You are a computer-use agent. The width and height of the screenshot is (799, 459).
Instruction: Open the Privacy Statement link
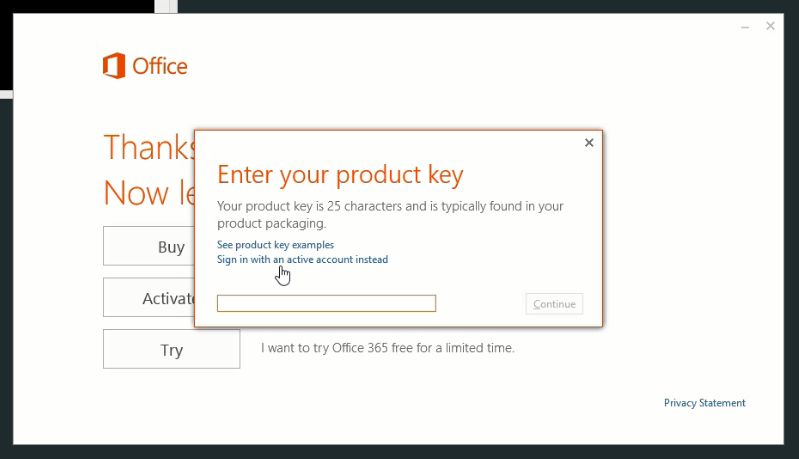click(x=704, y=403)
